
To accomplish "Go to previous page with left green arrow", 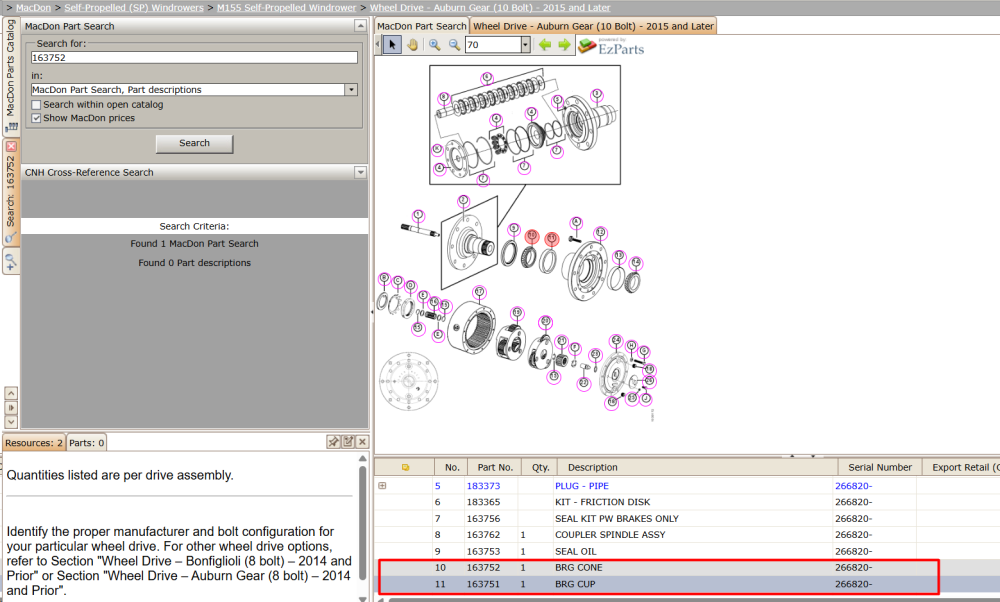I will [545, 45].
